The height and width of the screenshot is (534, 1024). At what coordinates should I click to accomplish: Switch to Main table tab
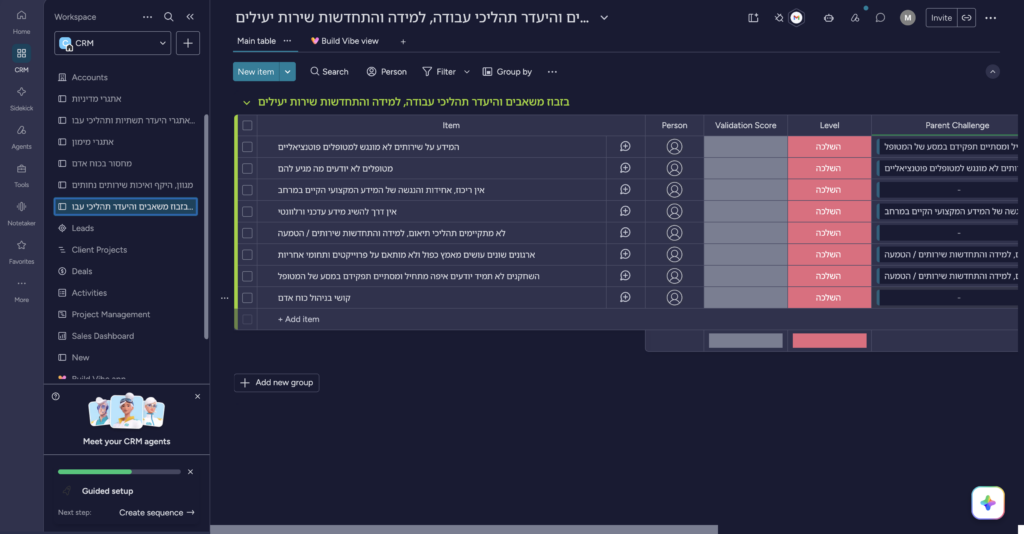[x=256, y=40]
